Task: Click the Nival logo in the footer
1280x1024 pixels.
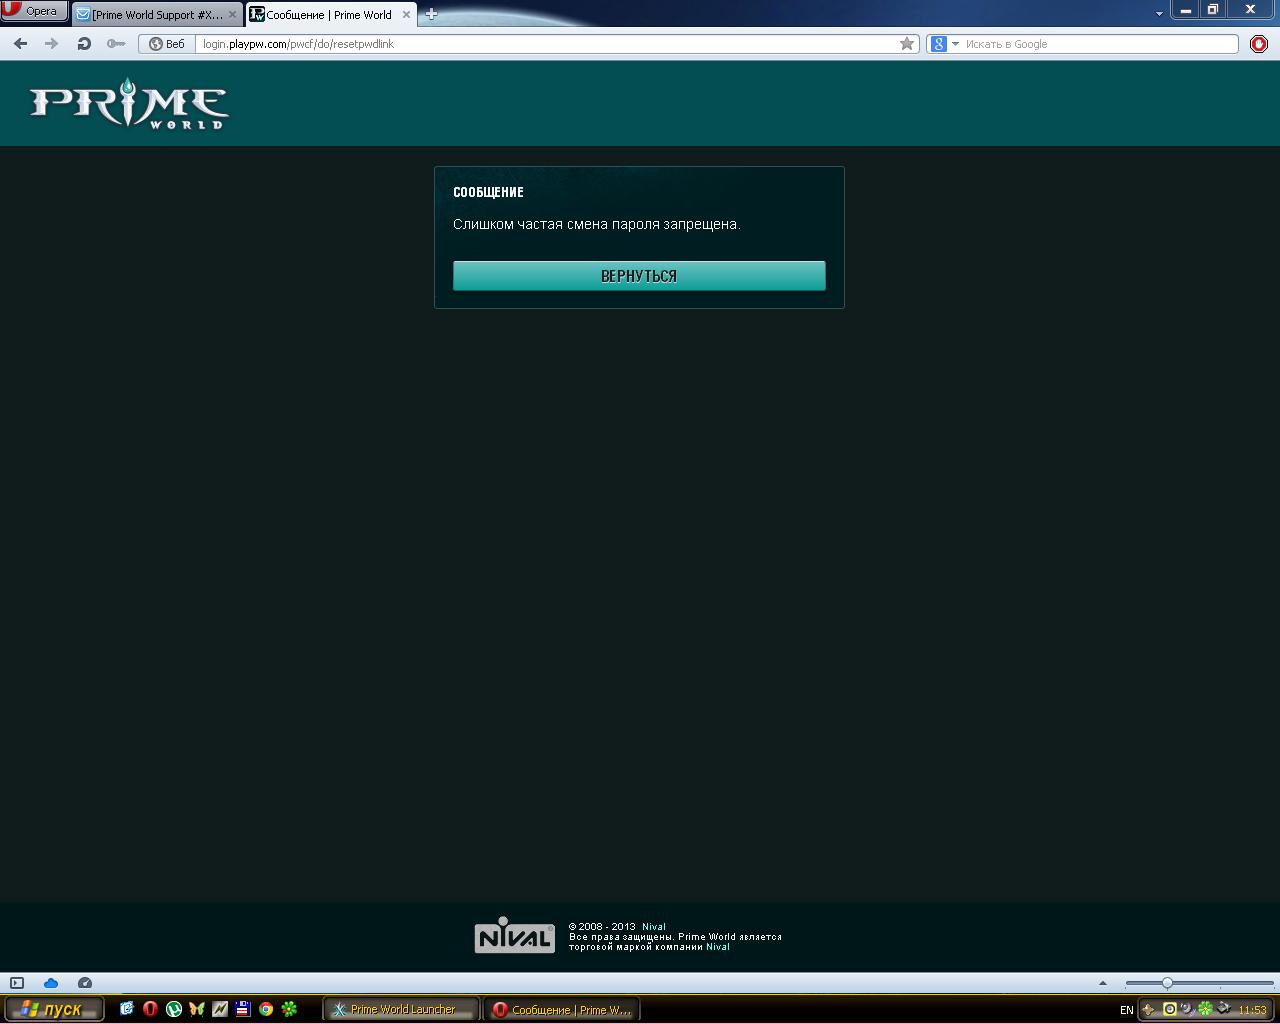Action: tap(514, 935)
